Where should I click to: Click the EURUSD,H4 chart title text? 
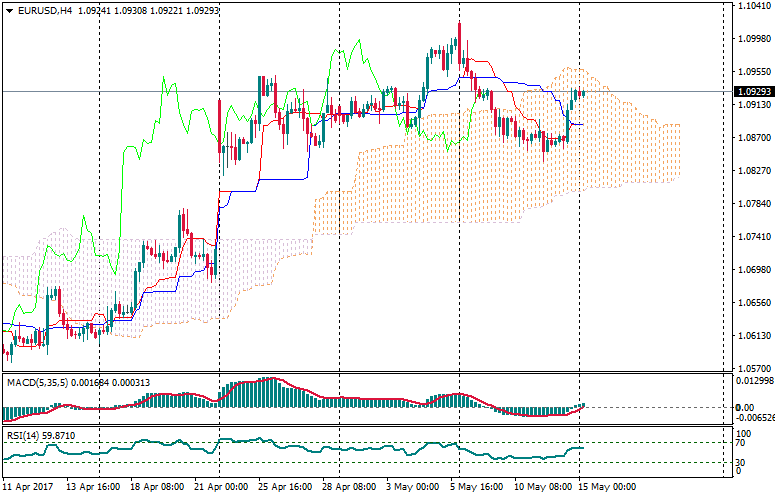(44, 11)
